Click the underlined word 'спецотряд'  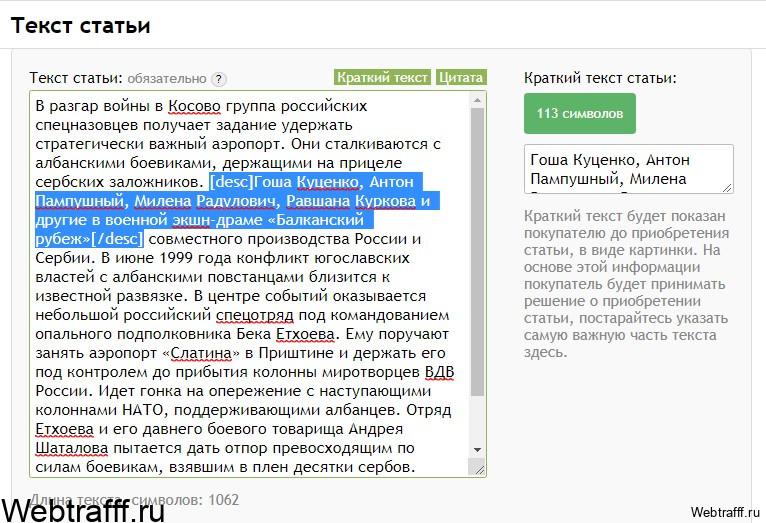pos(255,315)
